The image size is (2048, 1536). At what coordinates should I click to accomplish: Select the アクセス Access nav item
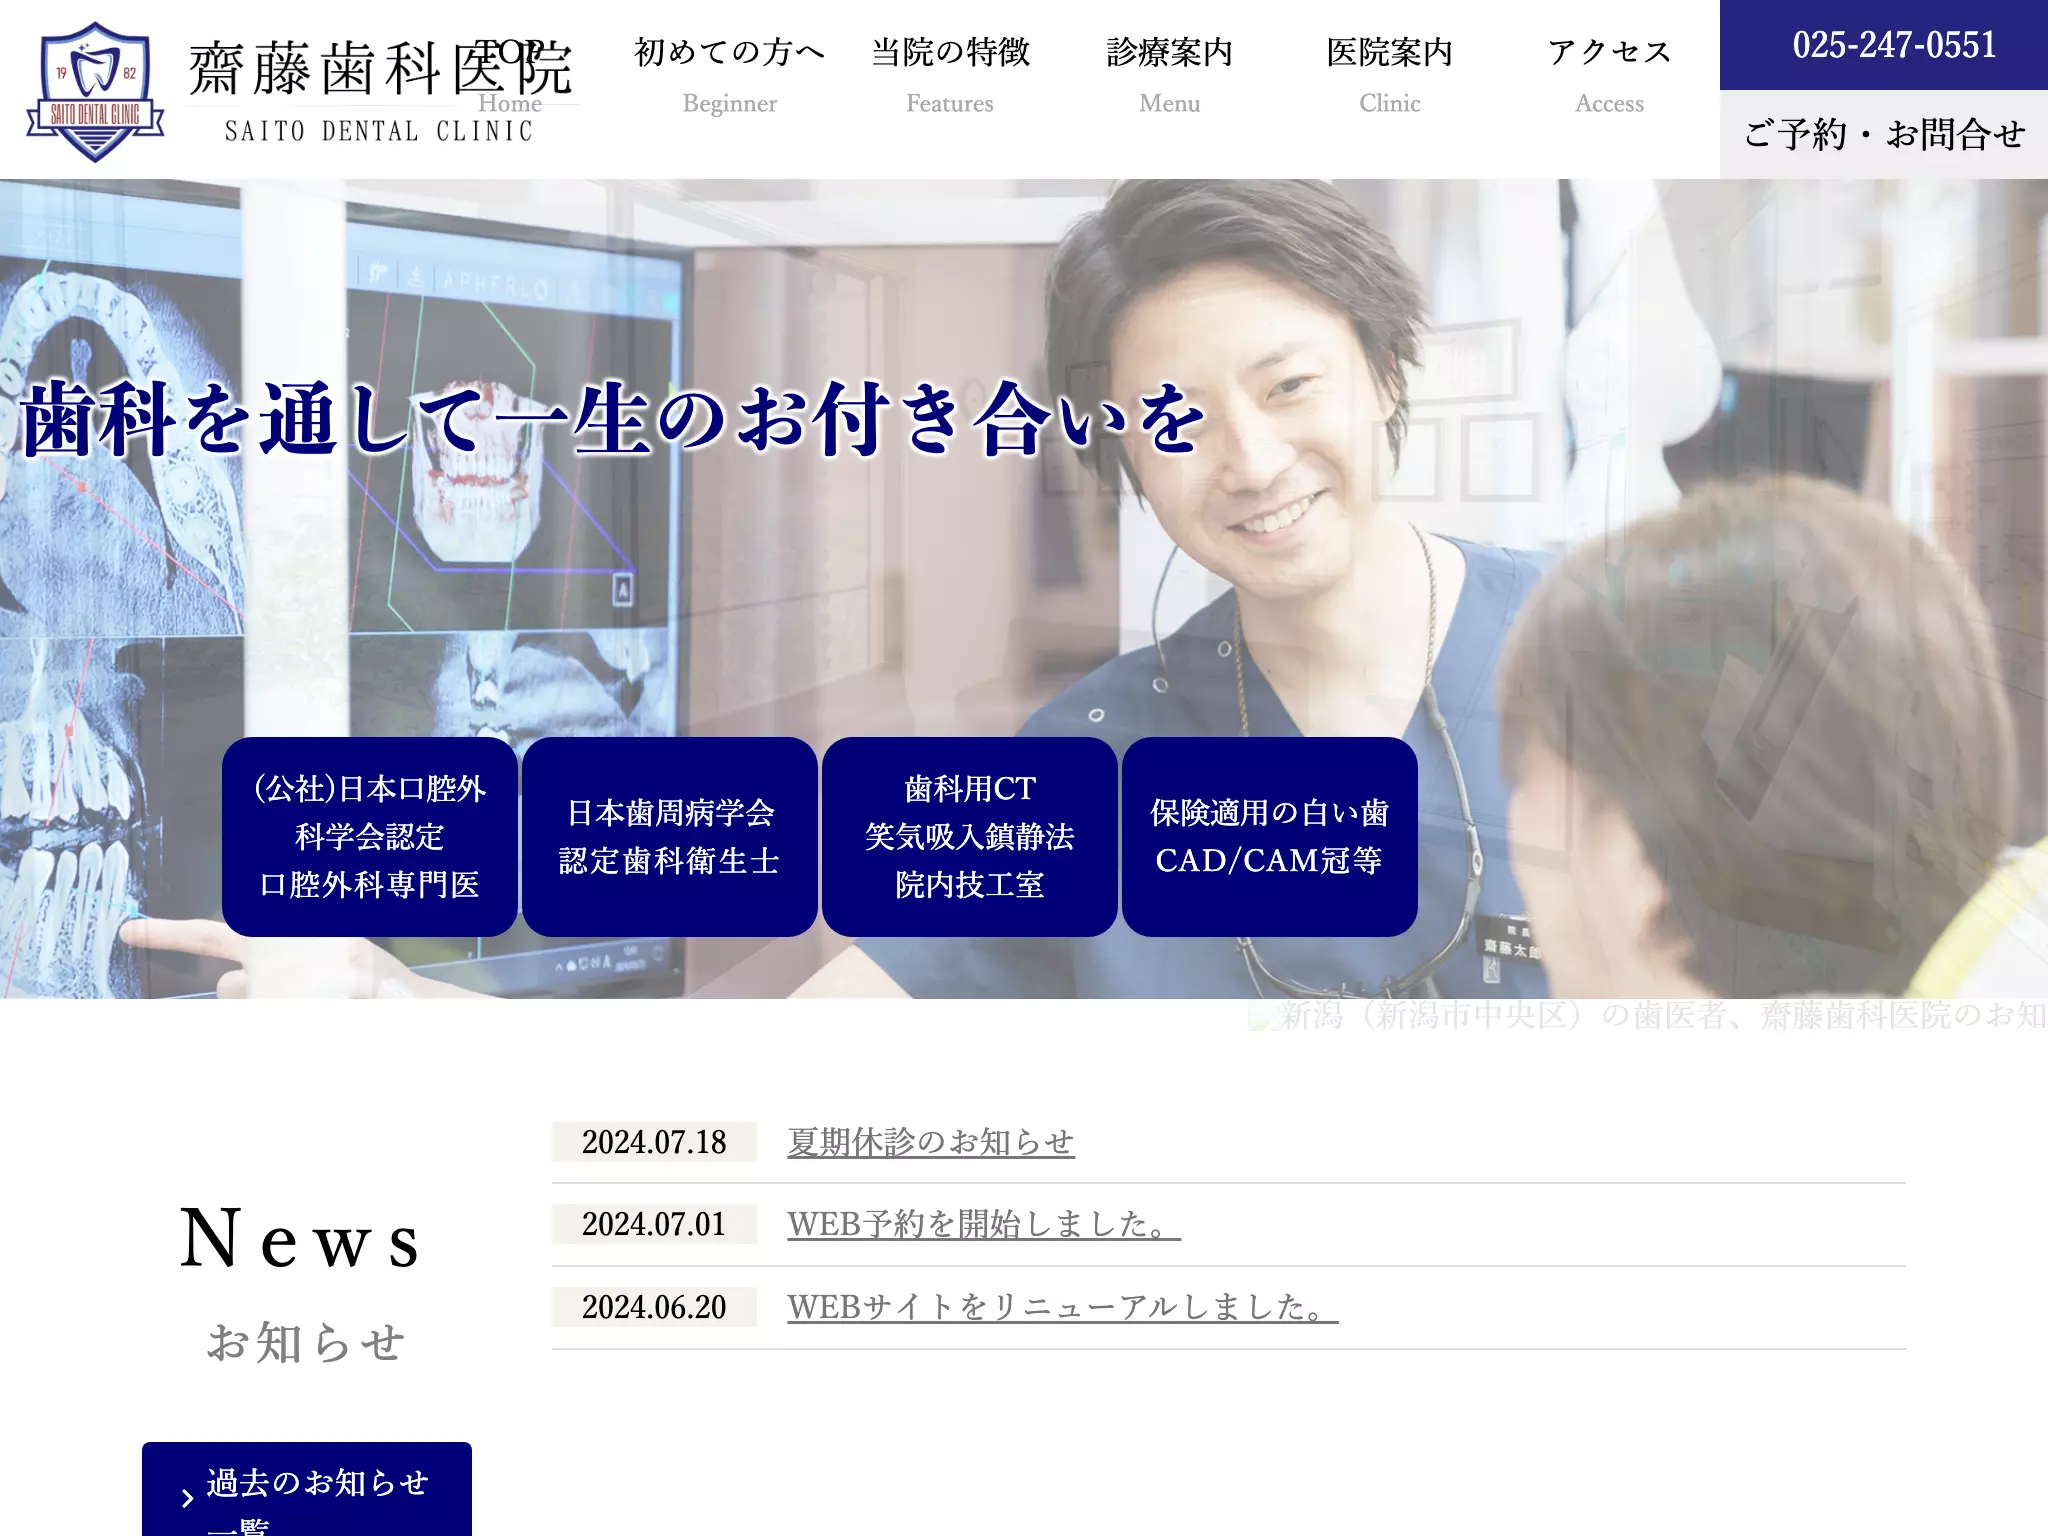pyautogui.click(x=1609, y=76)
